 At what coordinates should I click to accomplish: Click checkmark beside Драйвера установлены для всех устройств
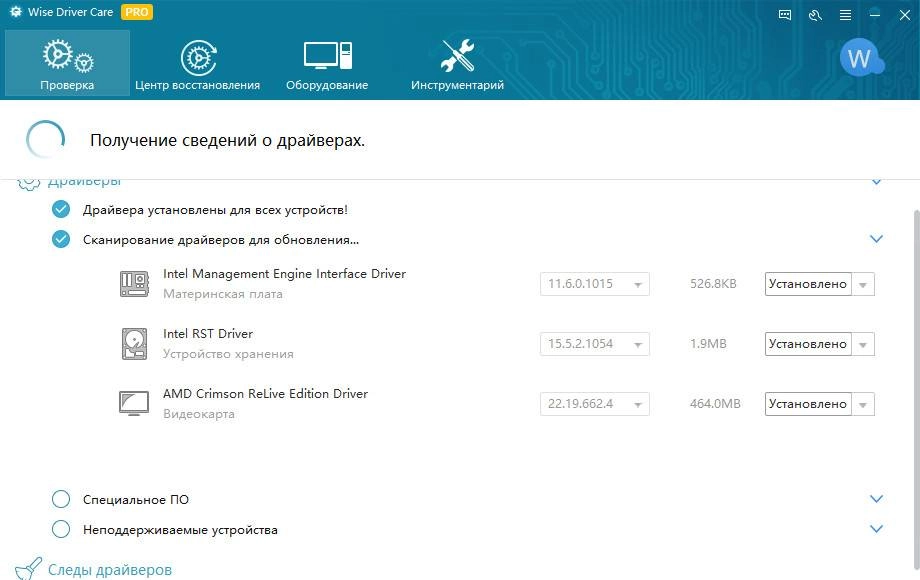60,209
